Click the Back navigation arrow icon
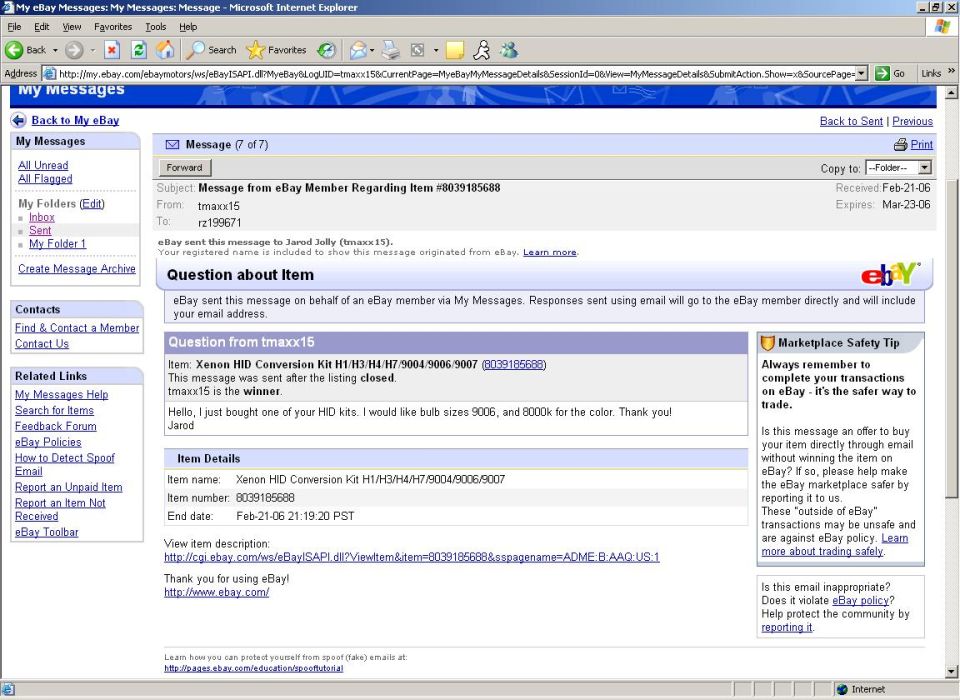 (14, 50)
